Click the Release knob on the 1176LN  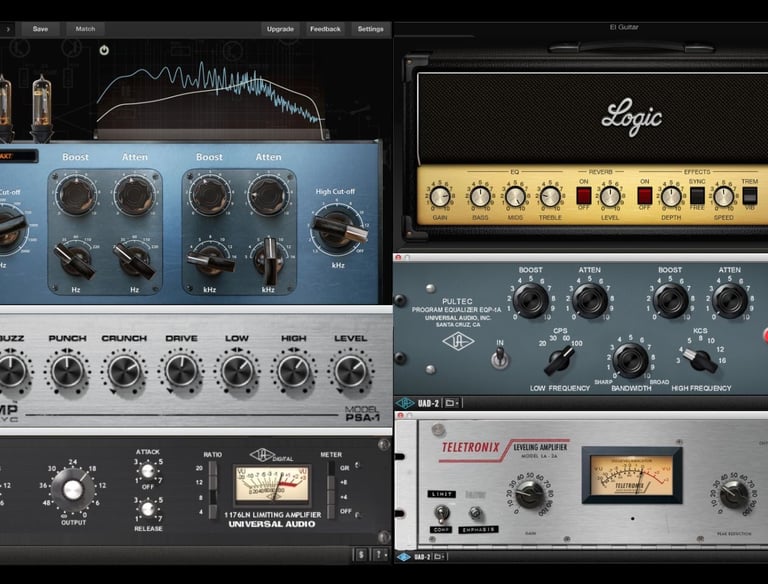click(x=147, y=509)
